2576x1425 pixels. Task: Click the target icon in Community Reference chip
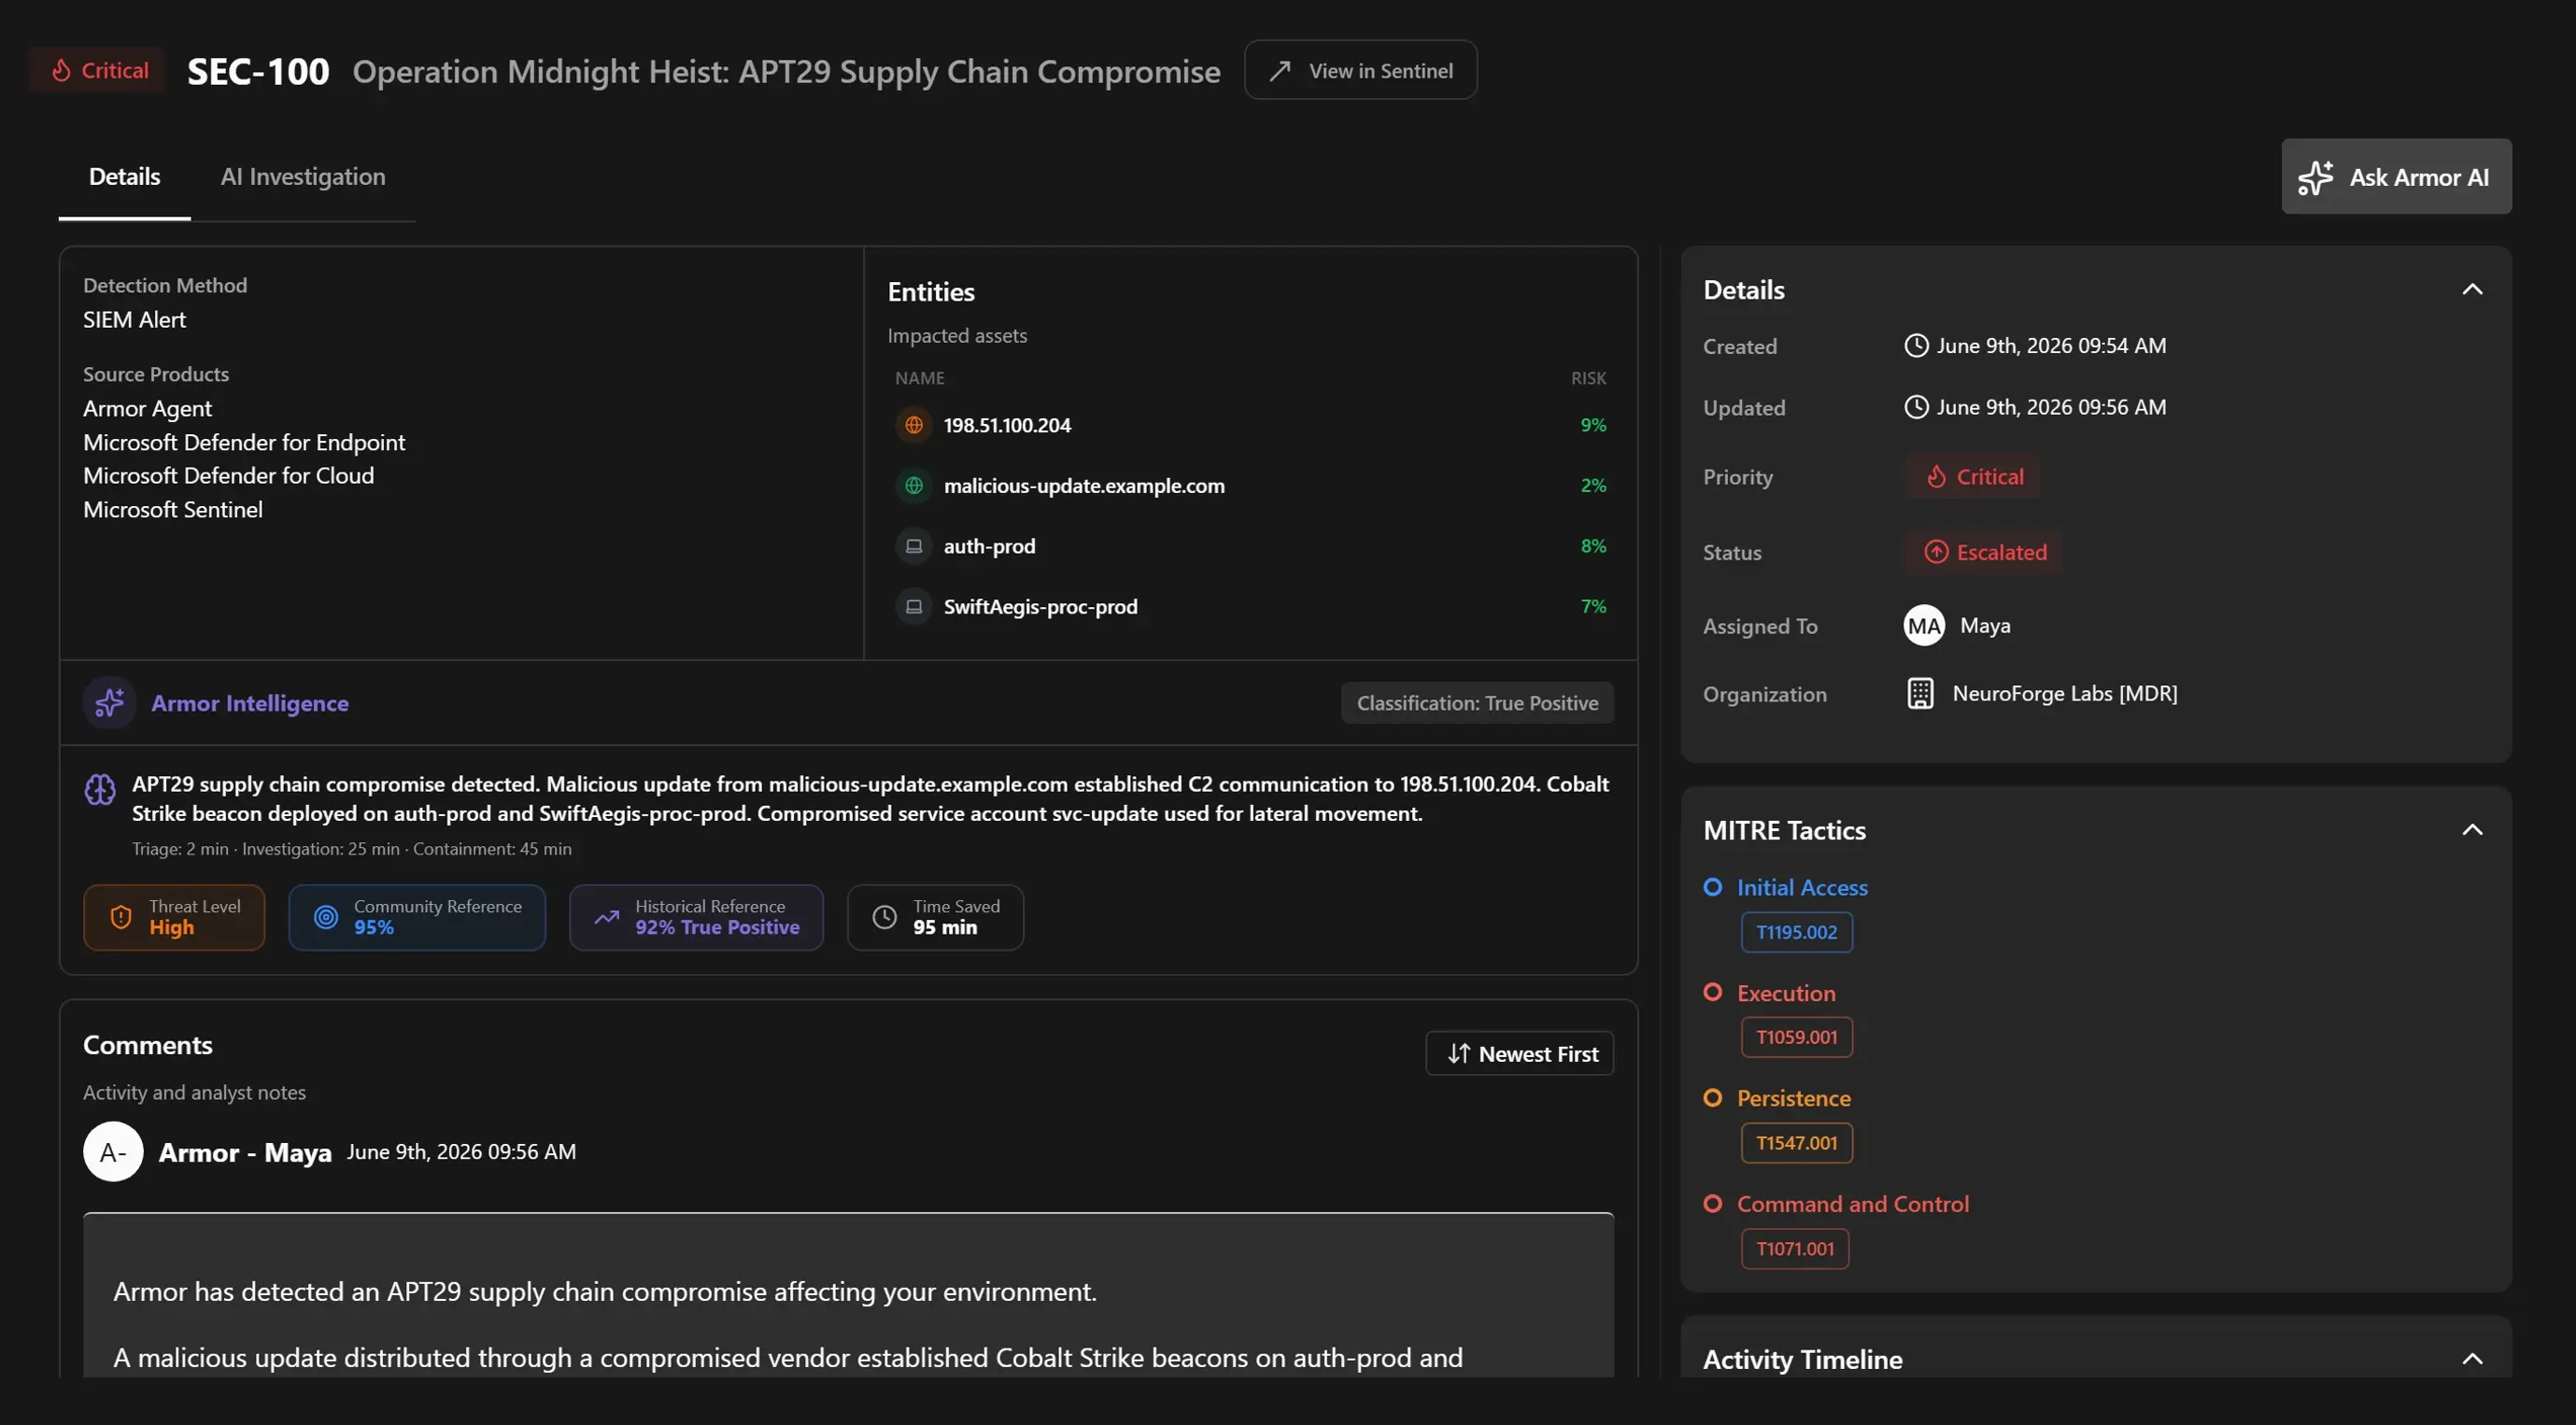(326, 917)
